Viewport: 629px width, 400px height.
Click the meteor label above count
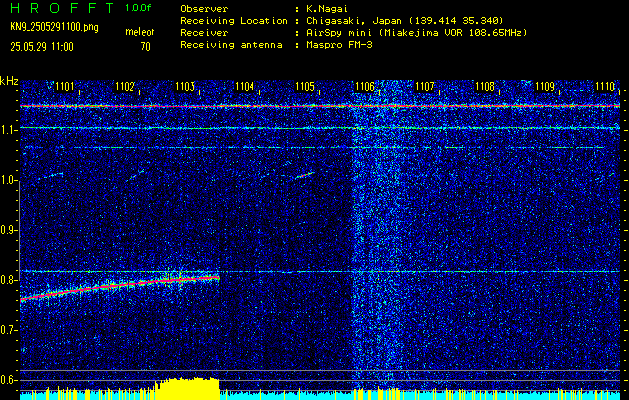(x=139, y=32)
